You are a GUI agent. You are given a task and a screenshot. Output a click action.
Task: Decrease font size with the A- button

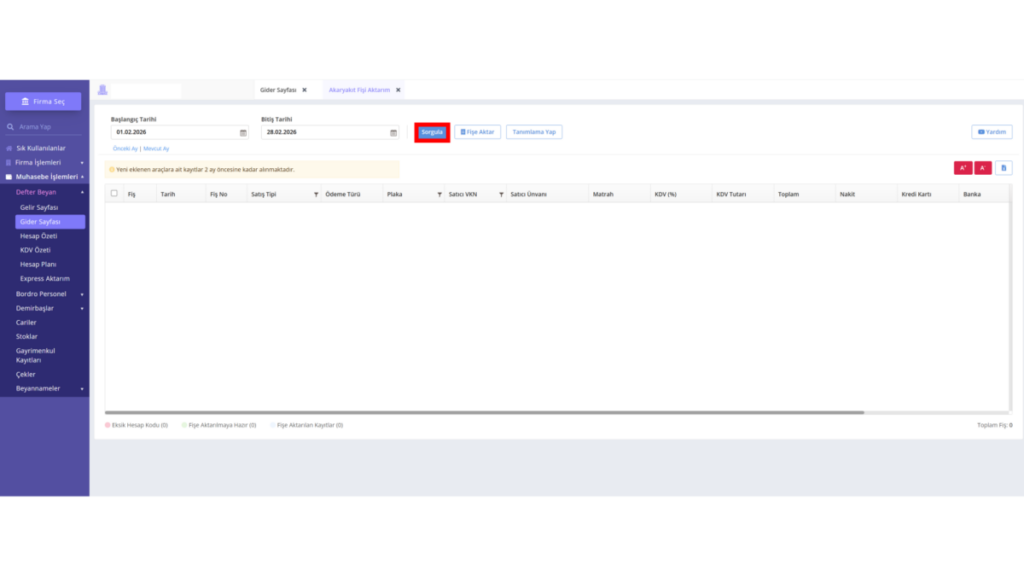pos(983,168)
